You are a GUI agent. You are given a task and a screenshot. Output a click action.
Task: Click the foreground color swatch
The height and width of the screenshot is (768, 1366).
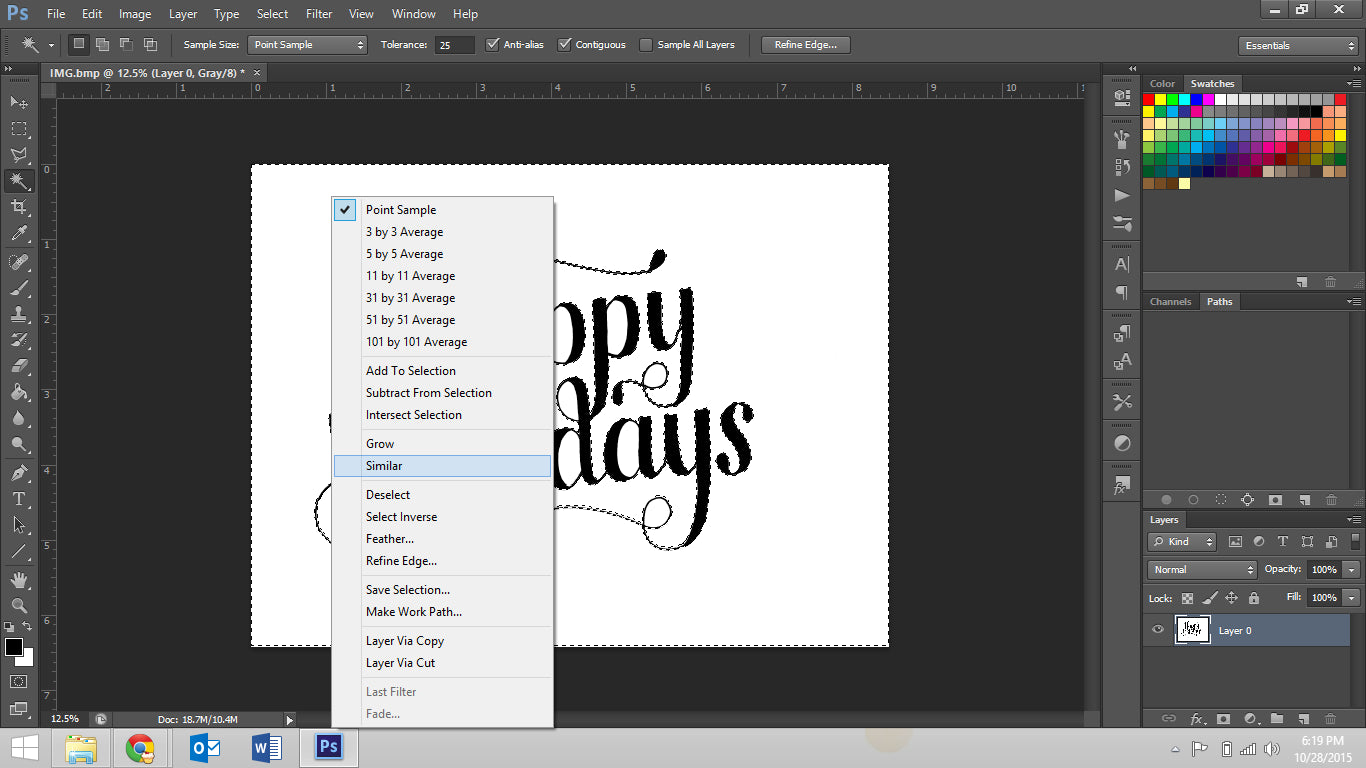13,648
